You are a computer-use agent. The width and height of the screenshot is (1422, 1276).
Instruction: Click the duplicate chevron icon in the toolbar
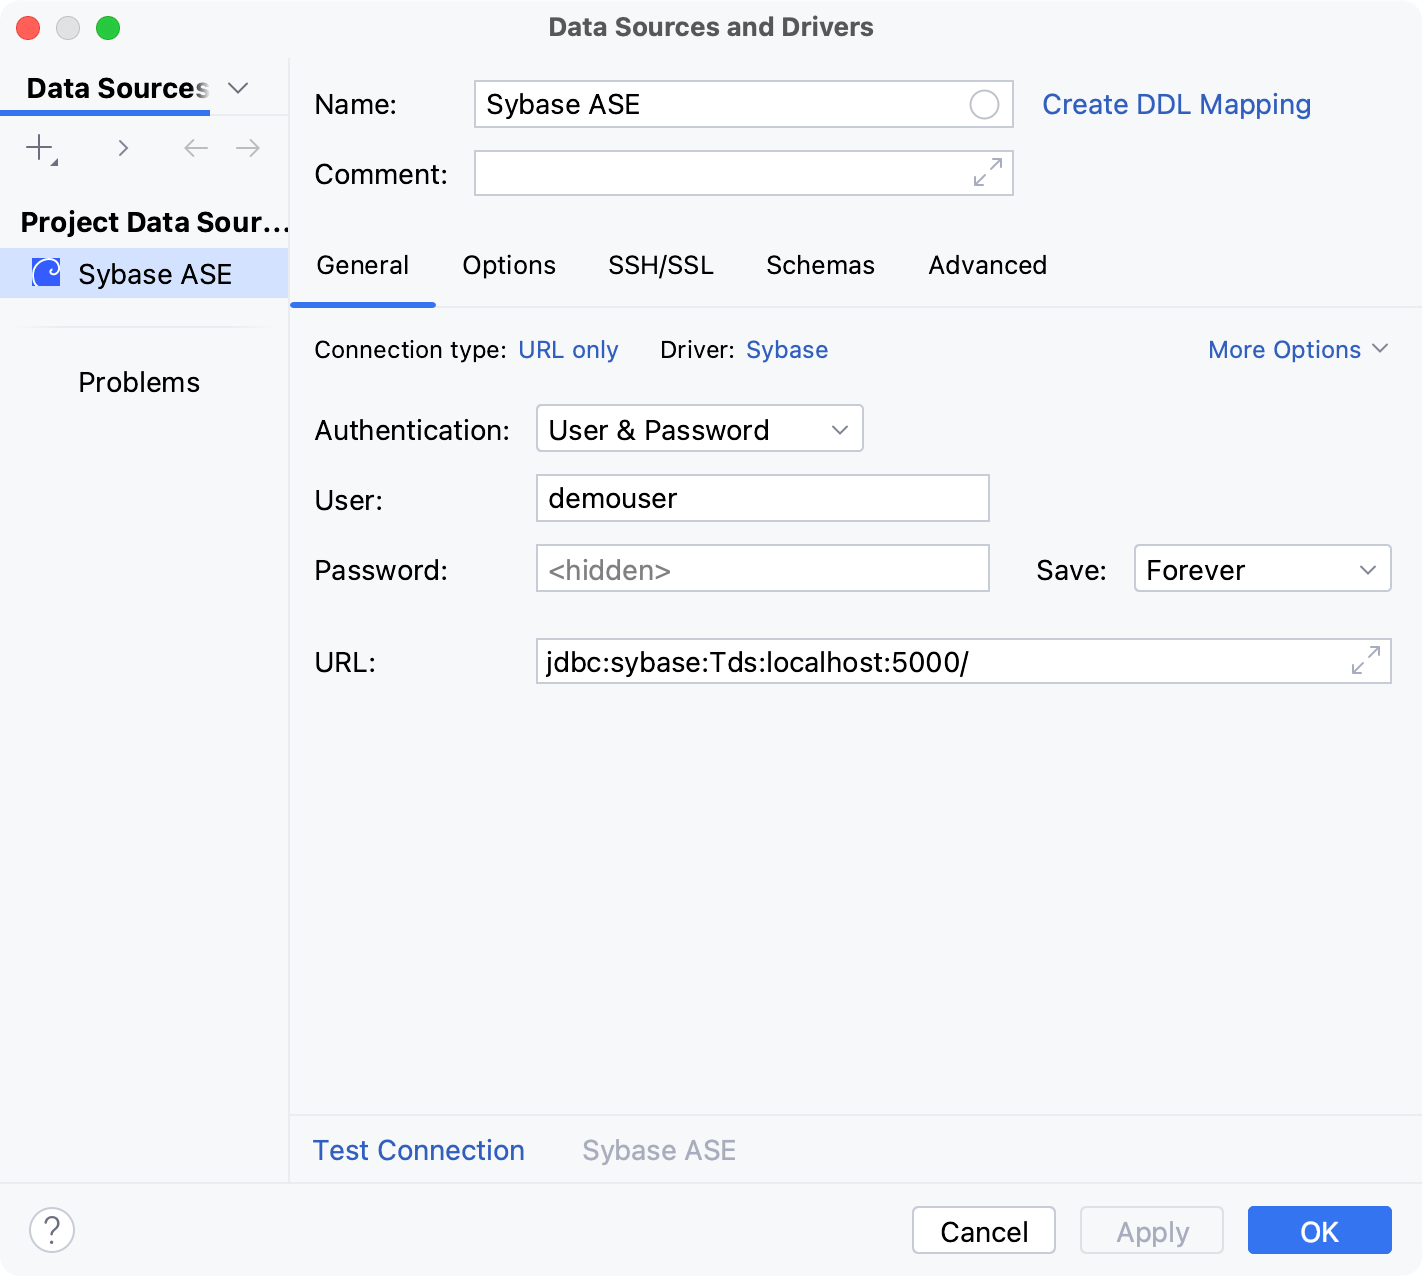click(123, 147)
